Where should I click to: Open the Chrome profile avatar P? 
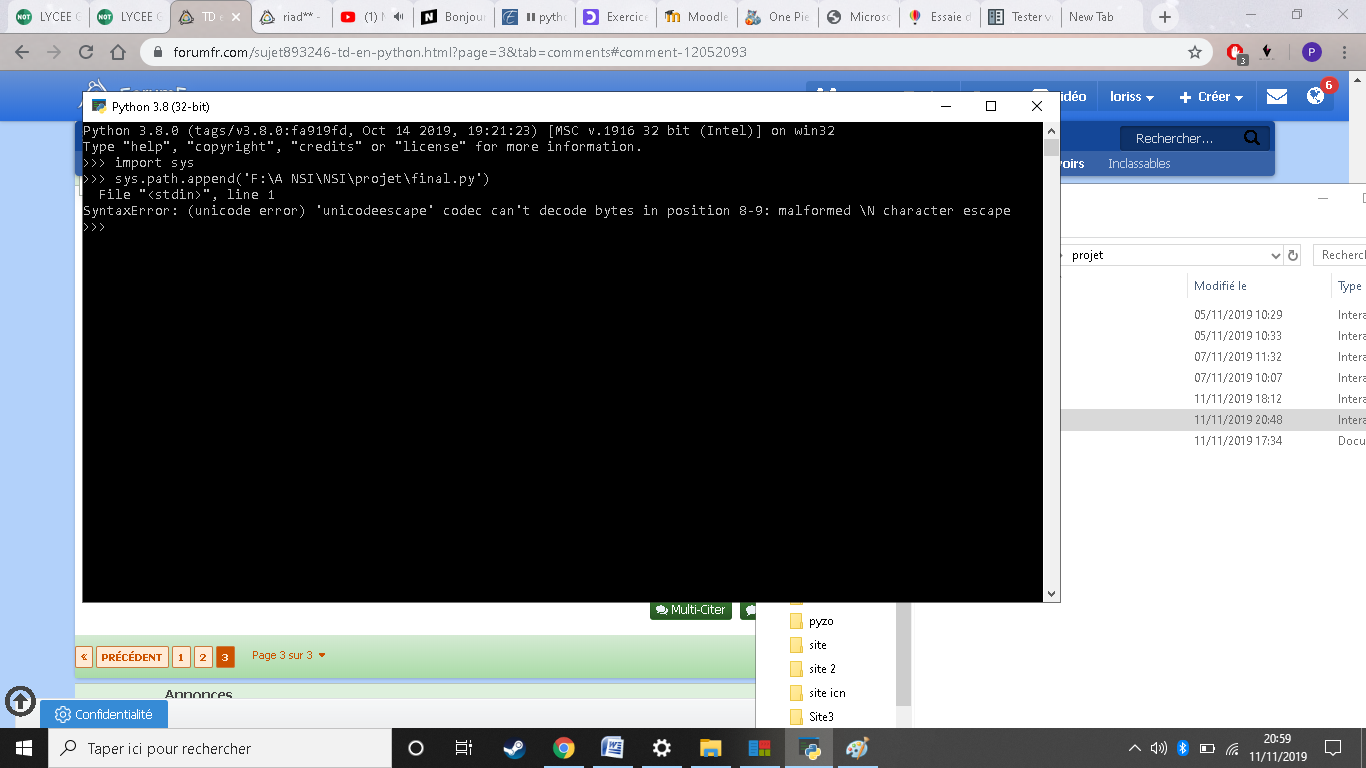[x=1312, y=52]
